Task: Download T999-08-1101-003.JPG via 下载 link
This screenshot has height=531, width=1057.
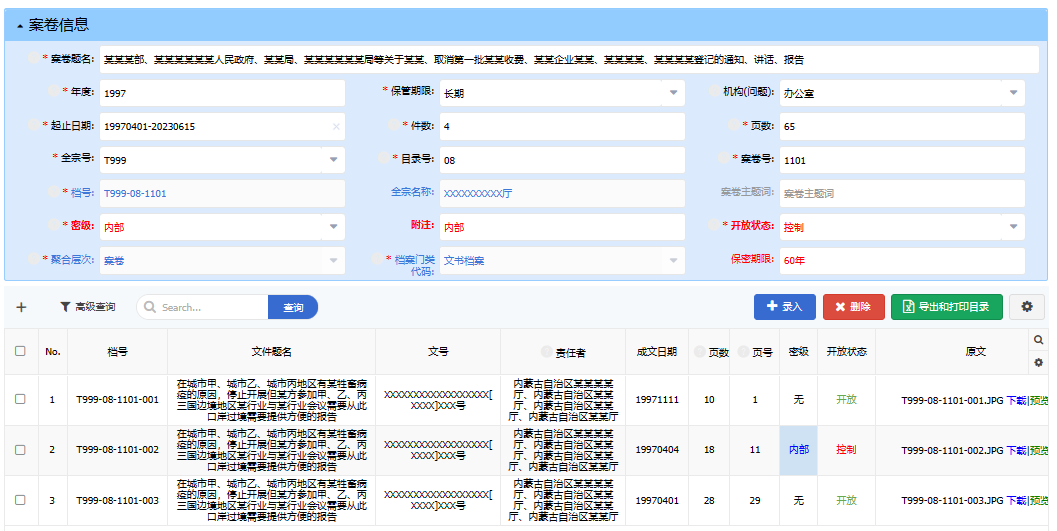Action: pos(1016,501)
